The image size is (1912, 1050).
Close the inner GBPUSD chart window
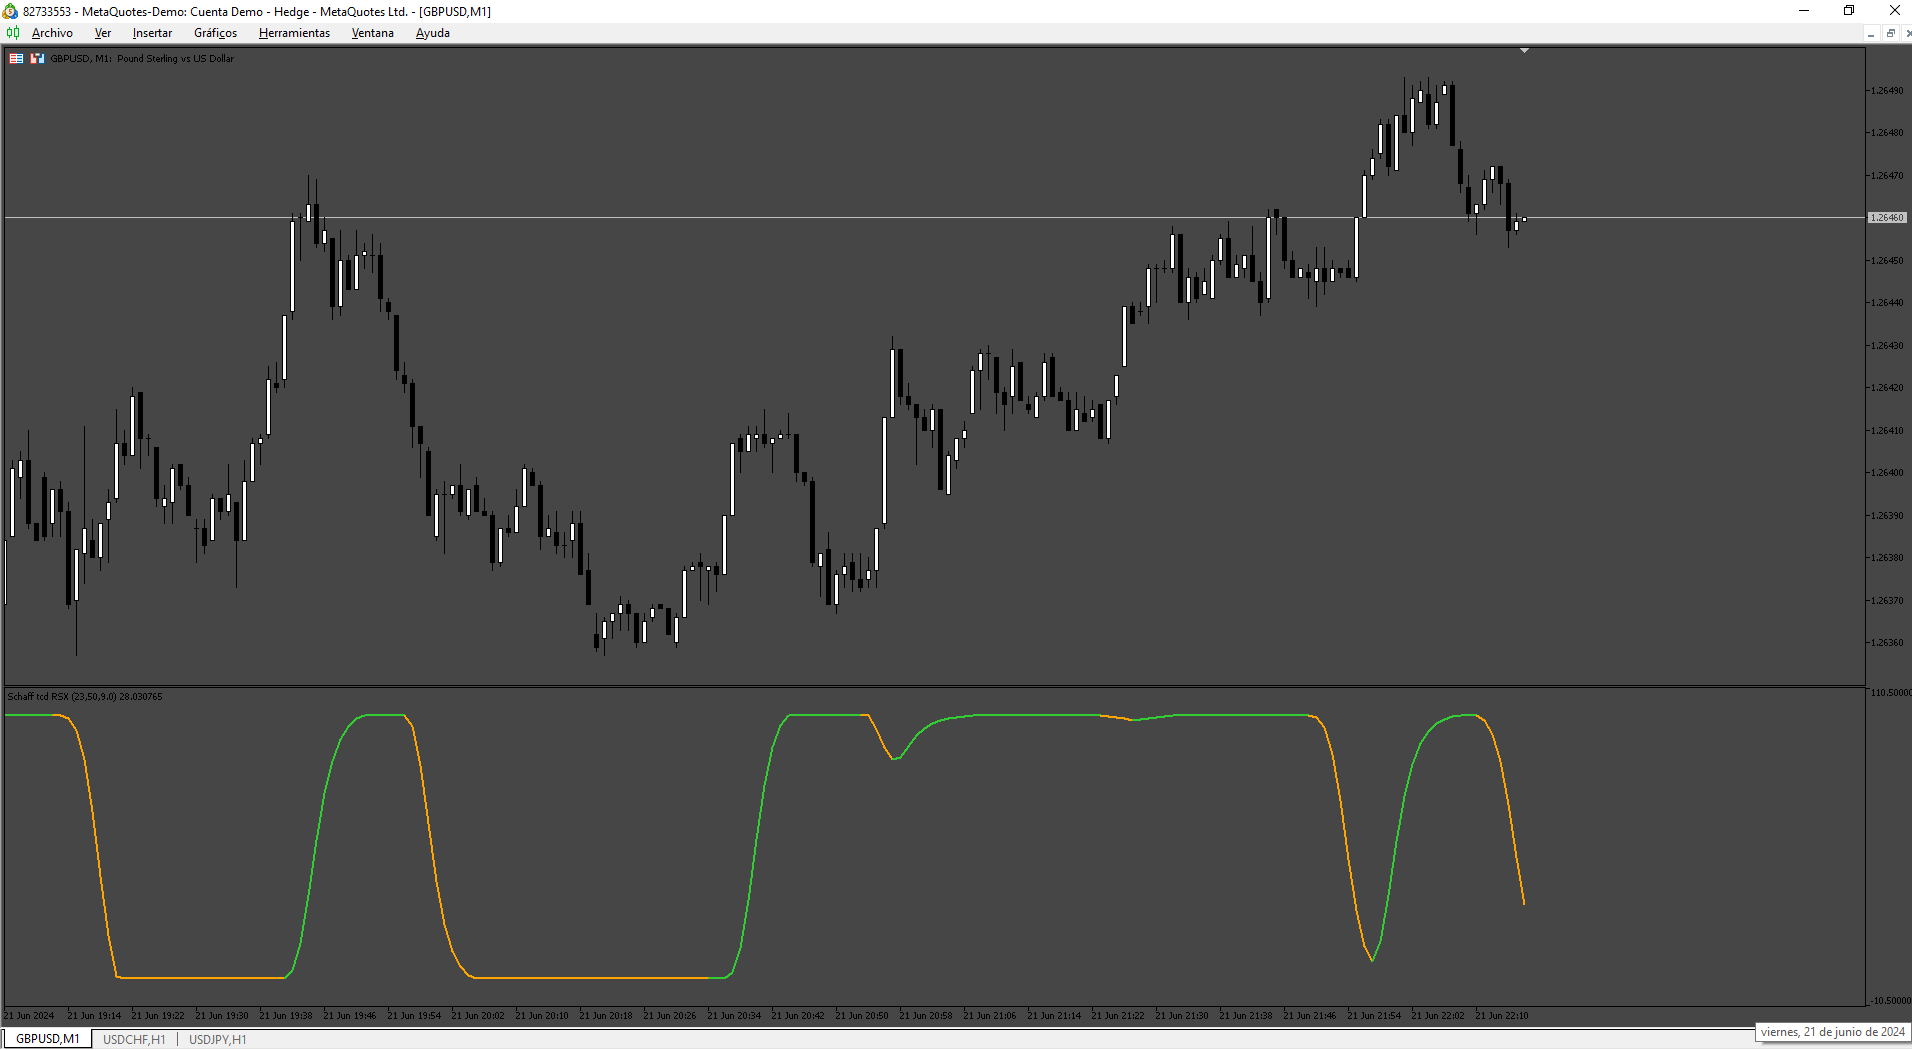pos(1908,33)
